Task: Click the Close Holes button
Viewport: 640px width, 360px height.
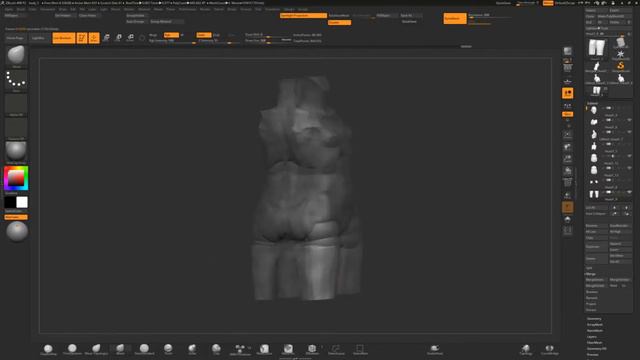Action: [90, 16]
